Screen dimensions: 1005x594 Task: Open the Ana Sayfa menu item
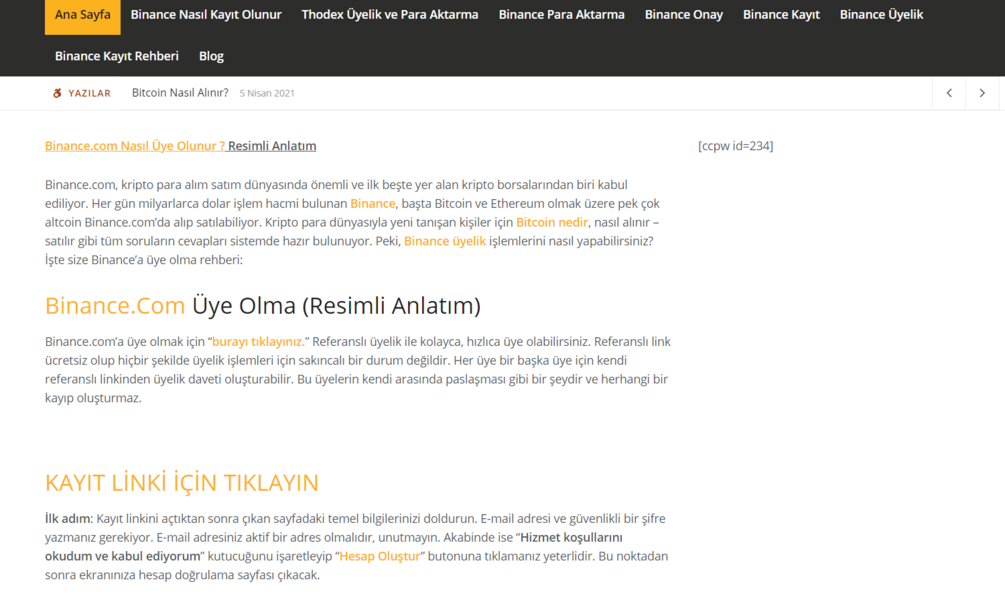[82, 15]
